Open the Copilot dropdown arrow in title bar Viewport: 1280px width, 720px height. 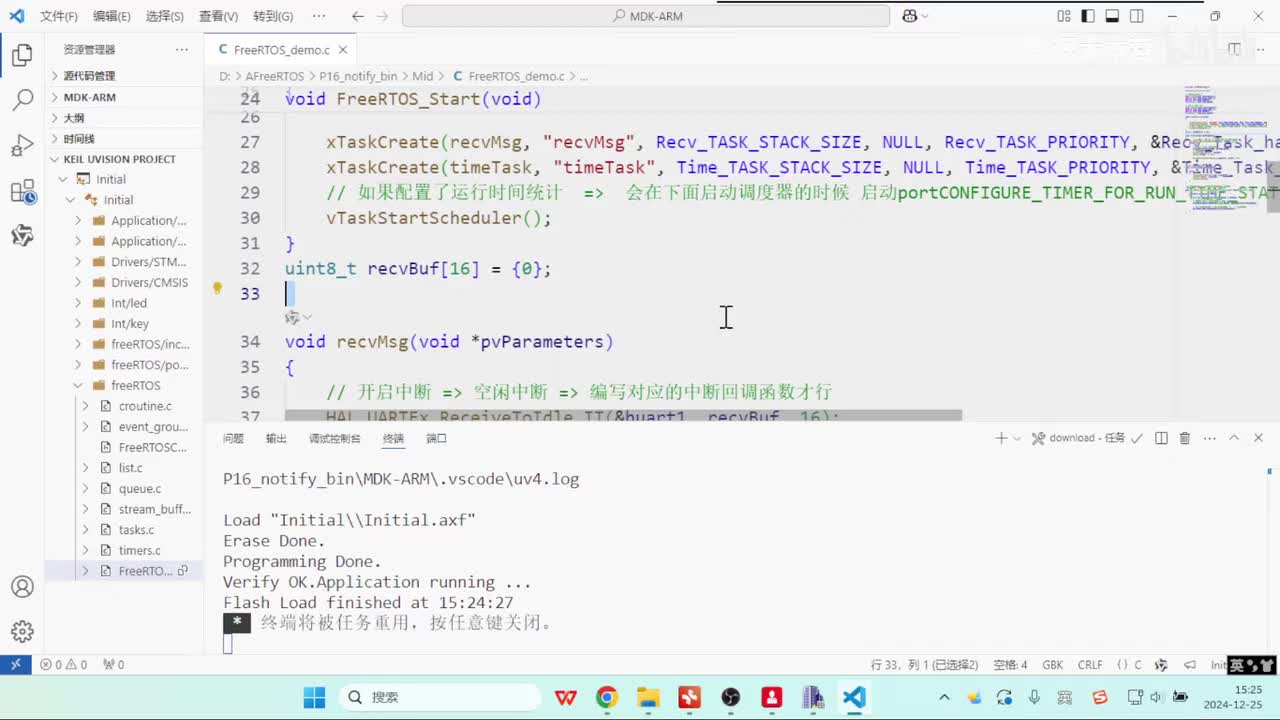(x=925, y=16)
